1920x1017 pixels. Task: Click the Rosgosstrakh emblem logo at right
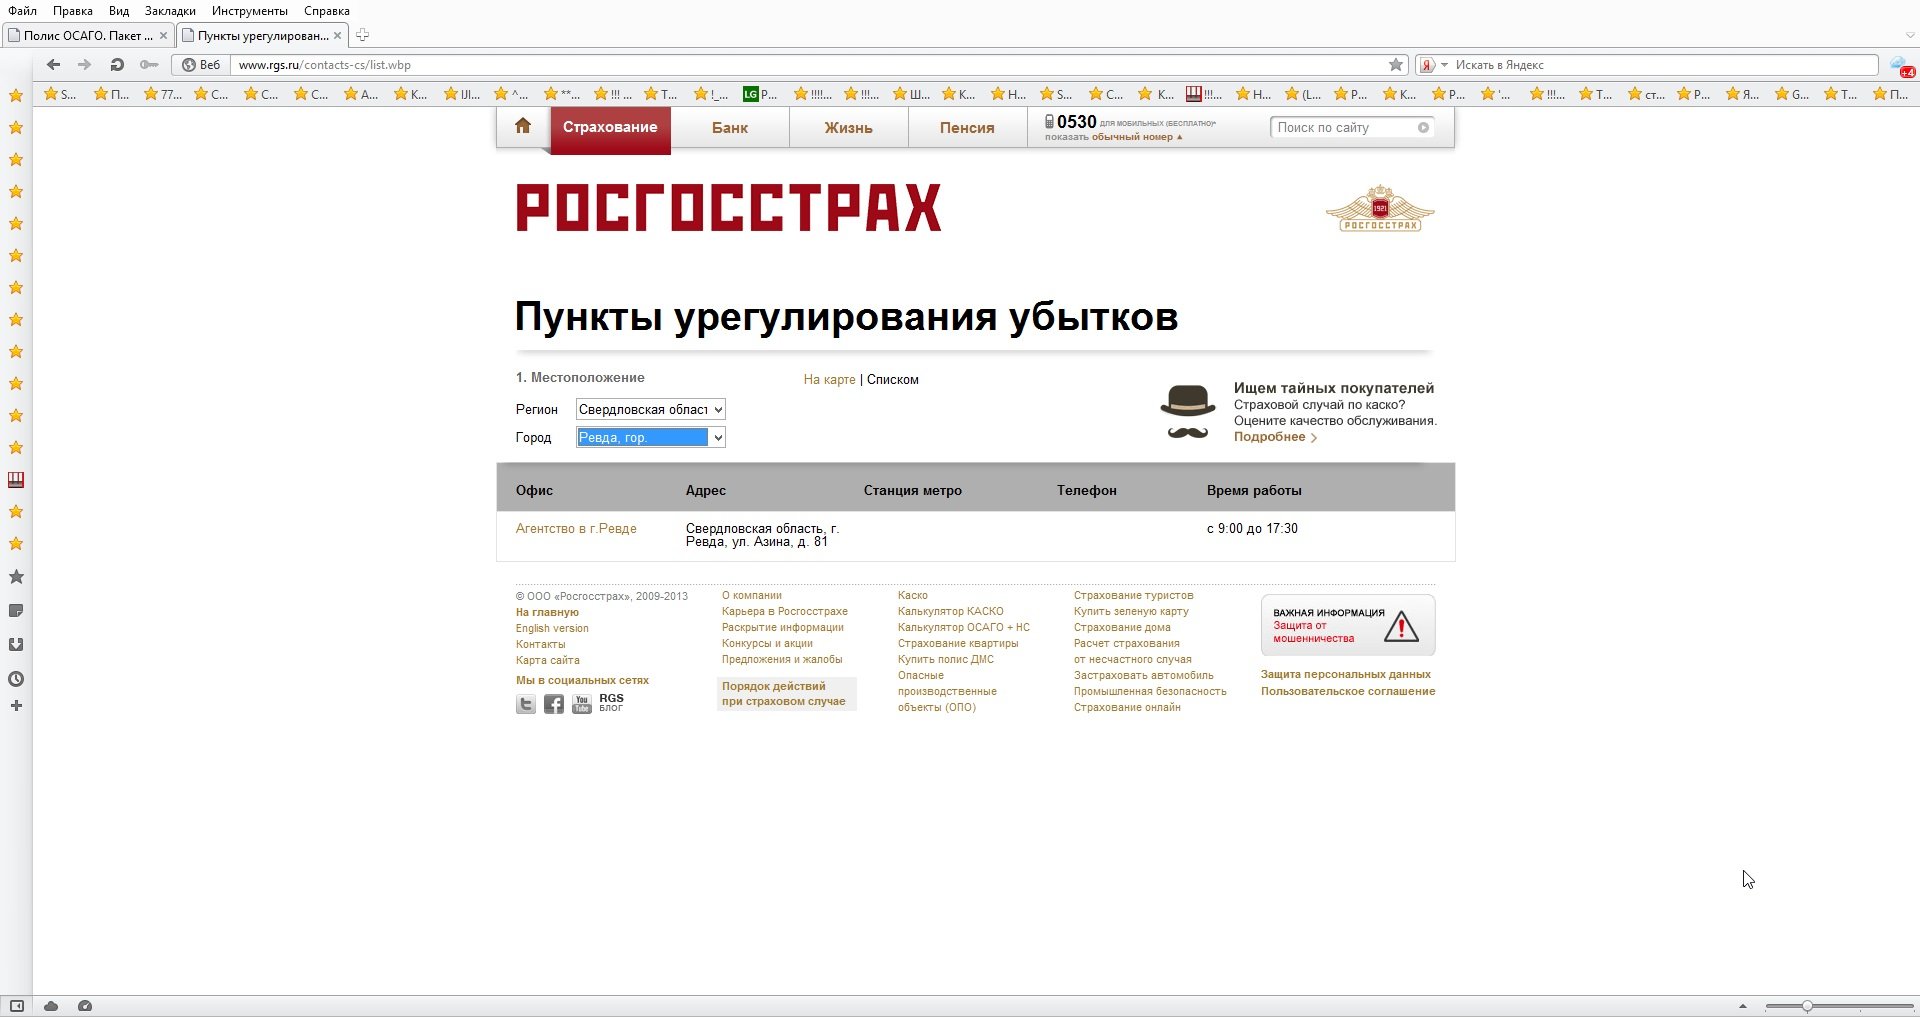click(1380, 209)
